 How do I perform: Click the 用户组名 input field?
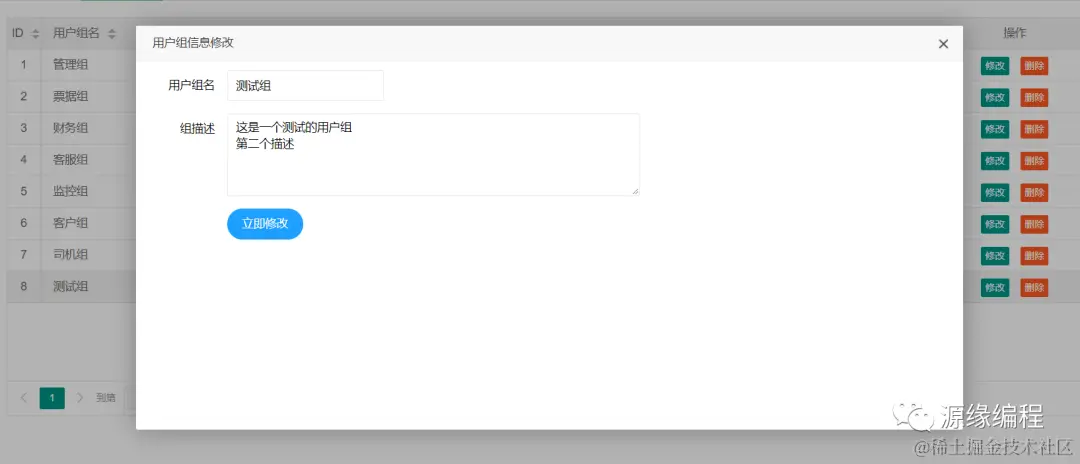pos(305,85)
